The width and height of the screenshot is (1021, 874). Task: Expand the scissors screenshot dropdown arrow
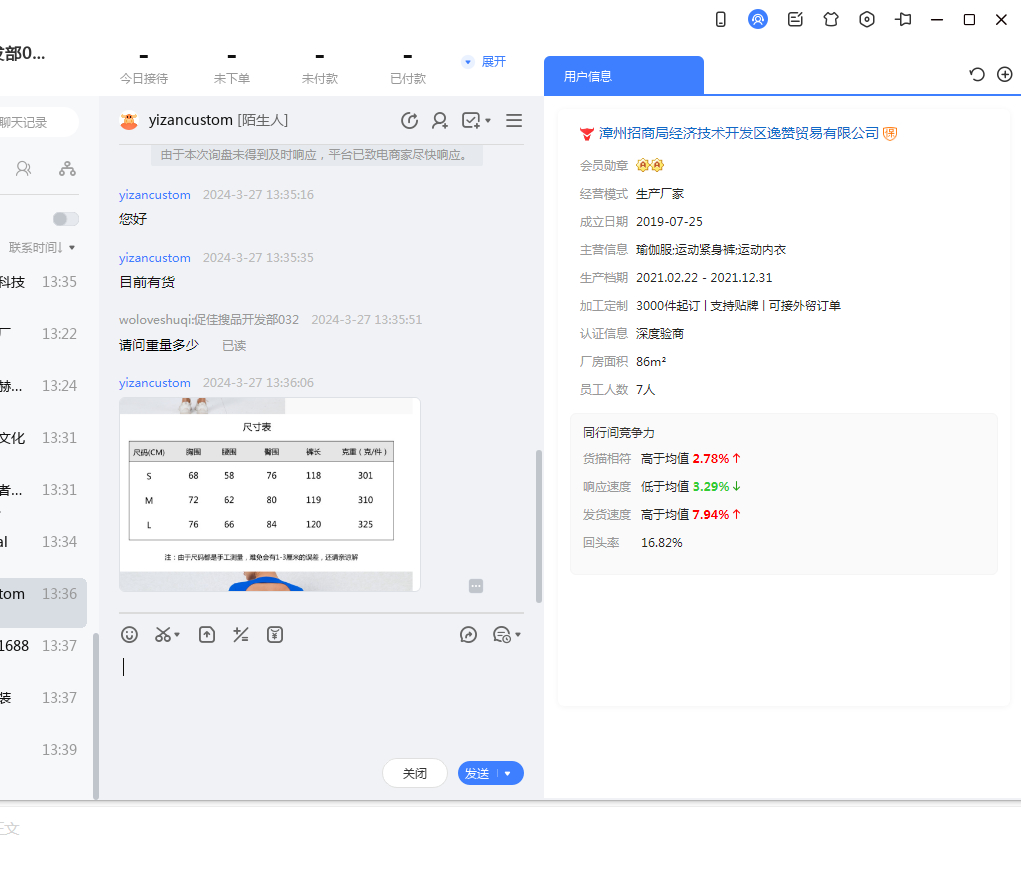tap(178, 635)
